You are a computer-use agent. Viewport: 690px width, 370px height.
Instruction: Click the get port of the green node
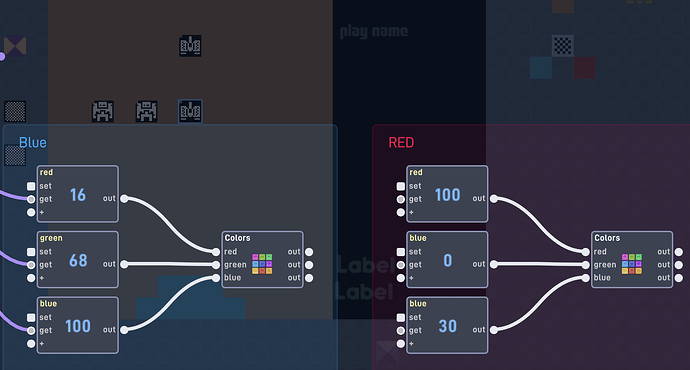[31, 265]
